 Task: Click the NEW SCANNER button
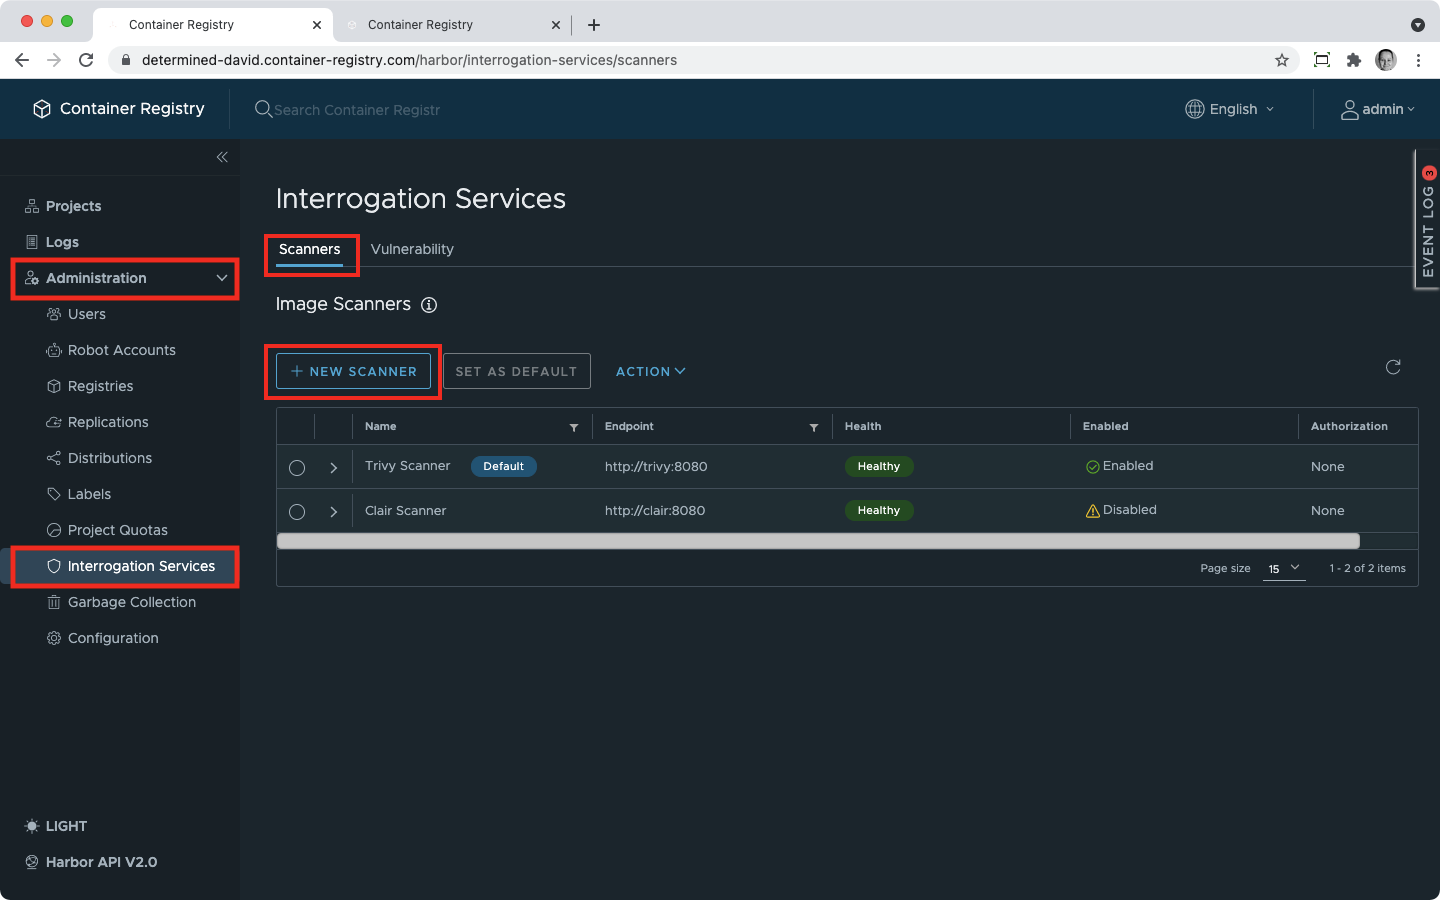click(x=353, y=371)
